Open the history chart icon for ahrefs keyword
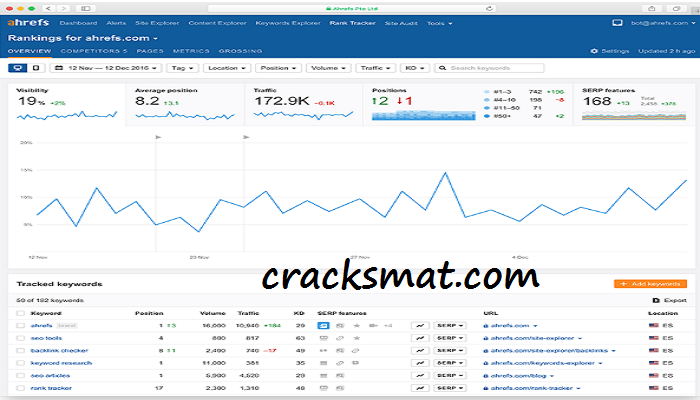The width and height of the screenshot is (700, 400). (420, 325)
